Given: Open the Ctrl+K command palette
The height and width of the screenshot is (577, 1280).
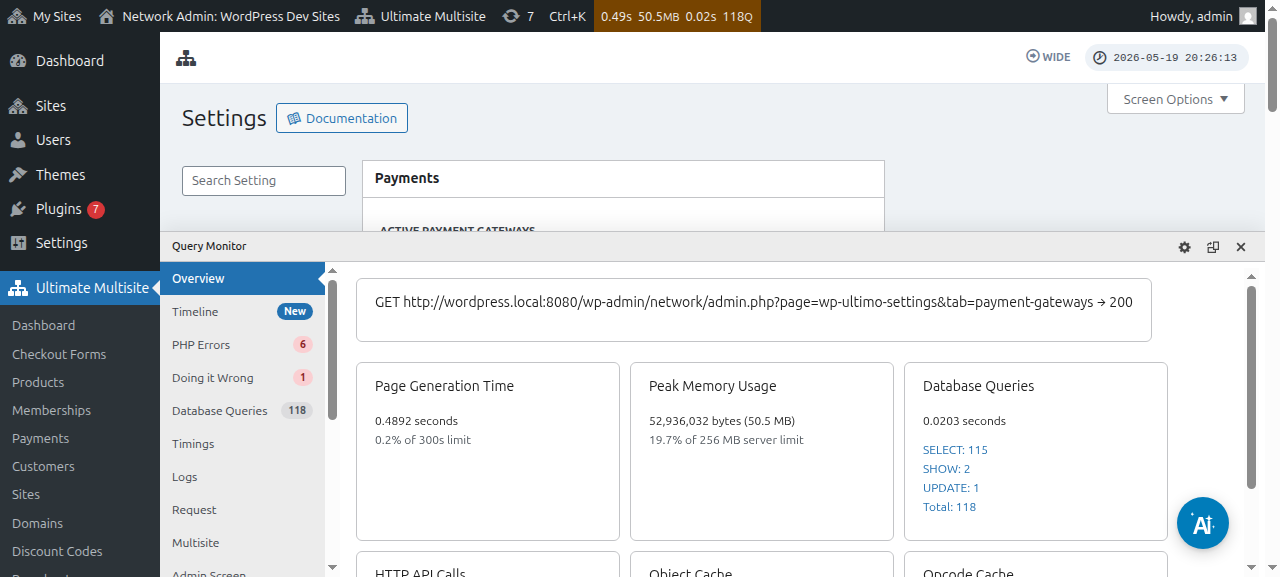Looking at the screenshot, I should (567, 16).
